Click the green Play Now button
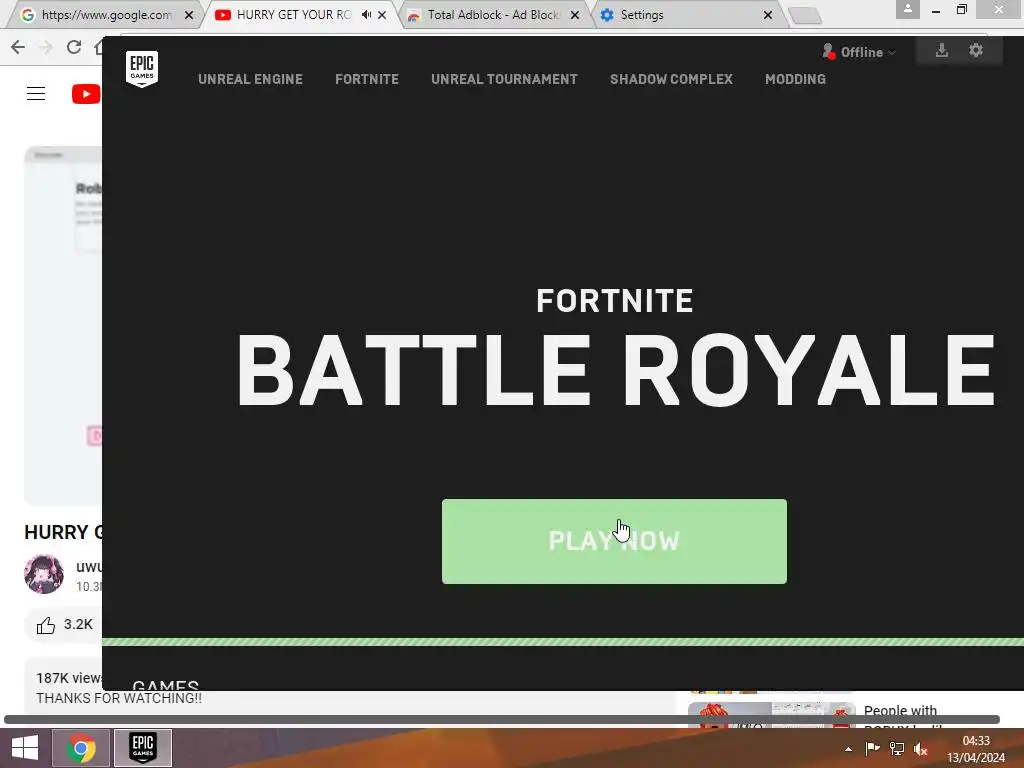 [x=614, y=541]
